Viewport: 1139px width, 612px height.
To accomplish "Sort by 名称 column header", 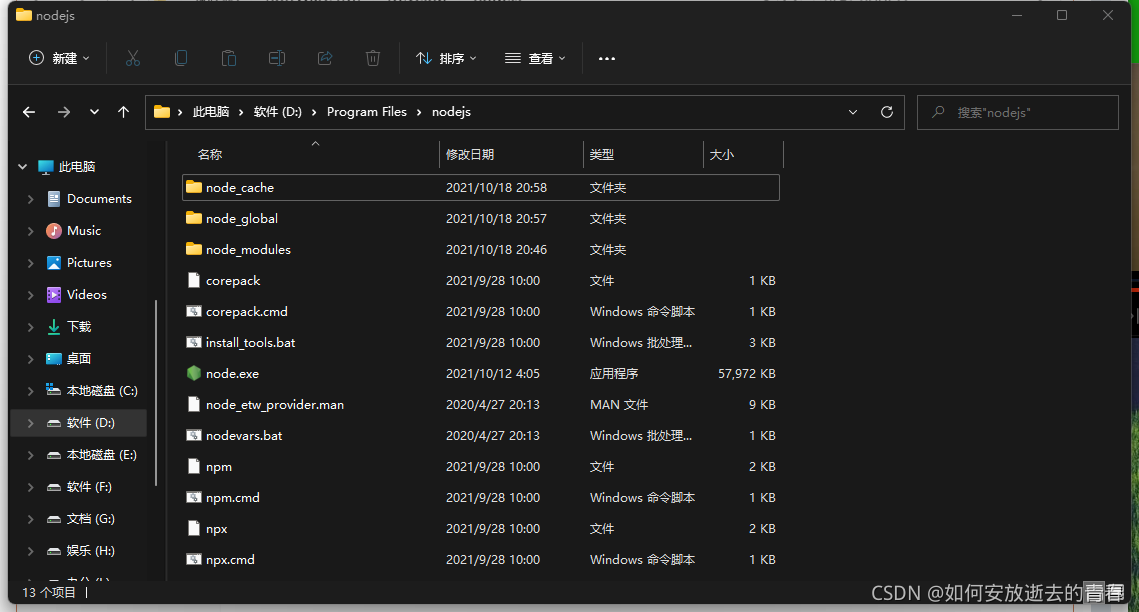I will coord(210,155).
